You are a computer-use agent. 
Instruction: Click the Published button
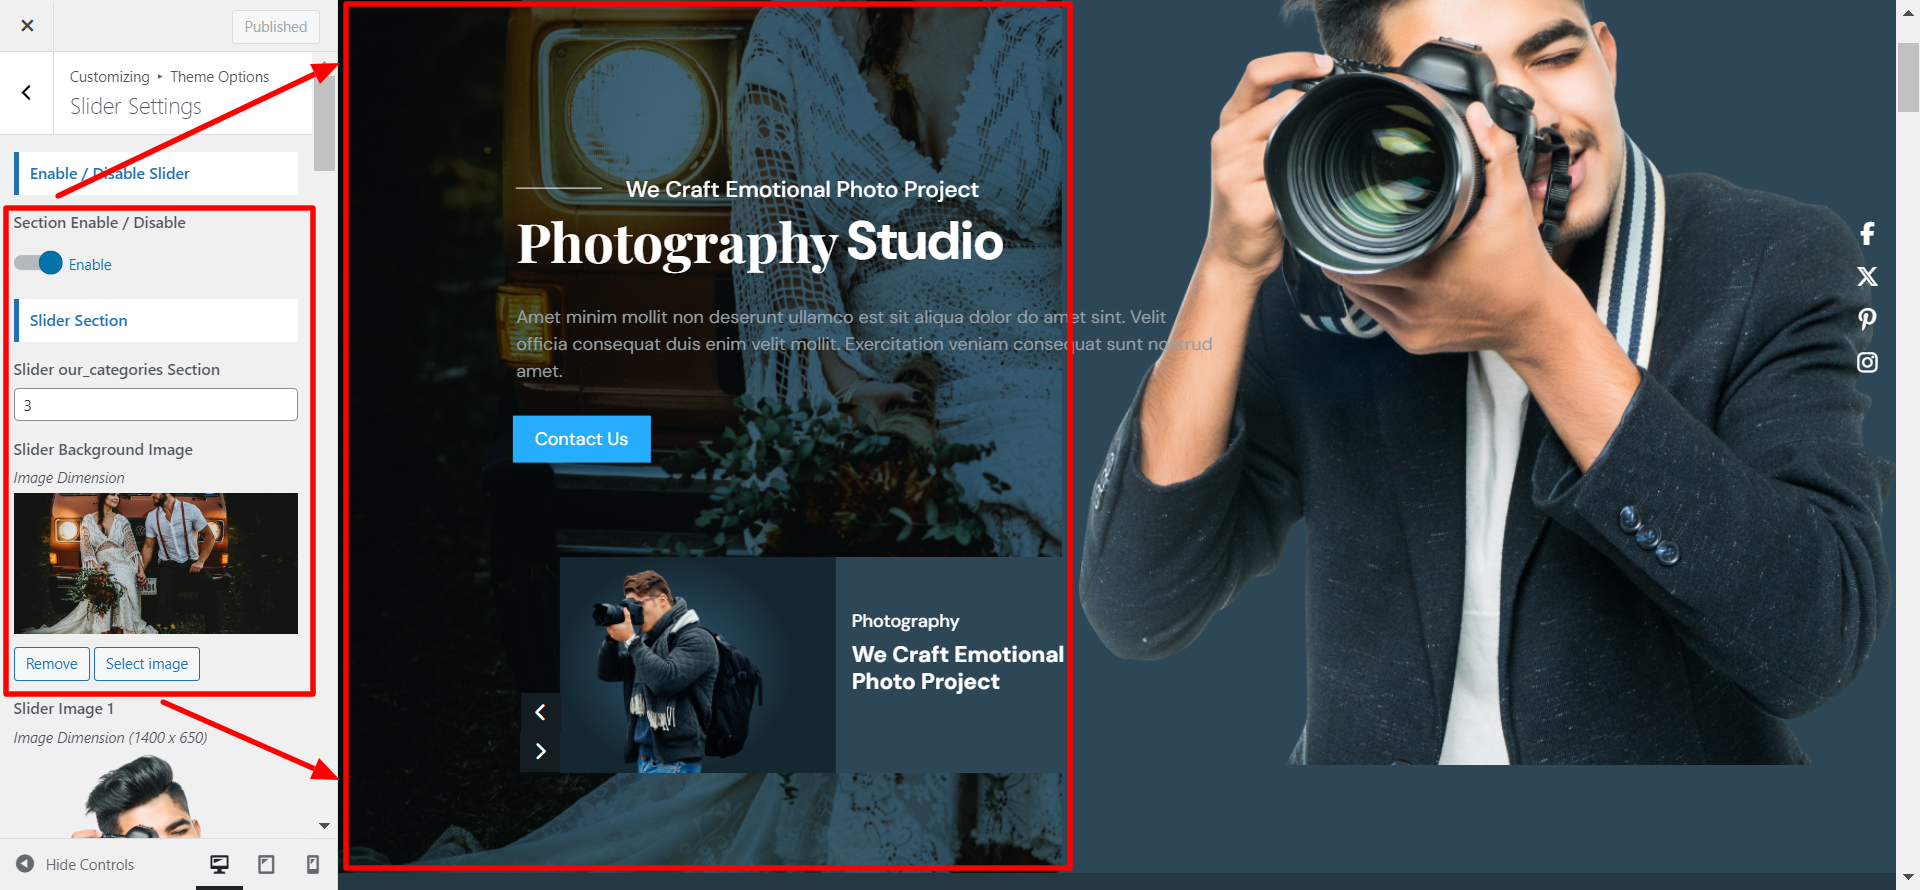click(x=275, y=27)
